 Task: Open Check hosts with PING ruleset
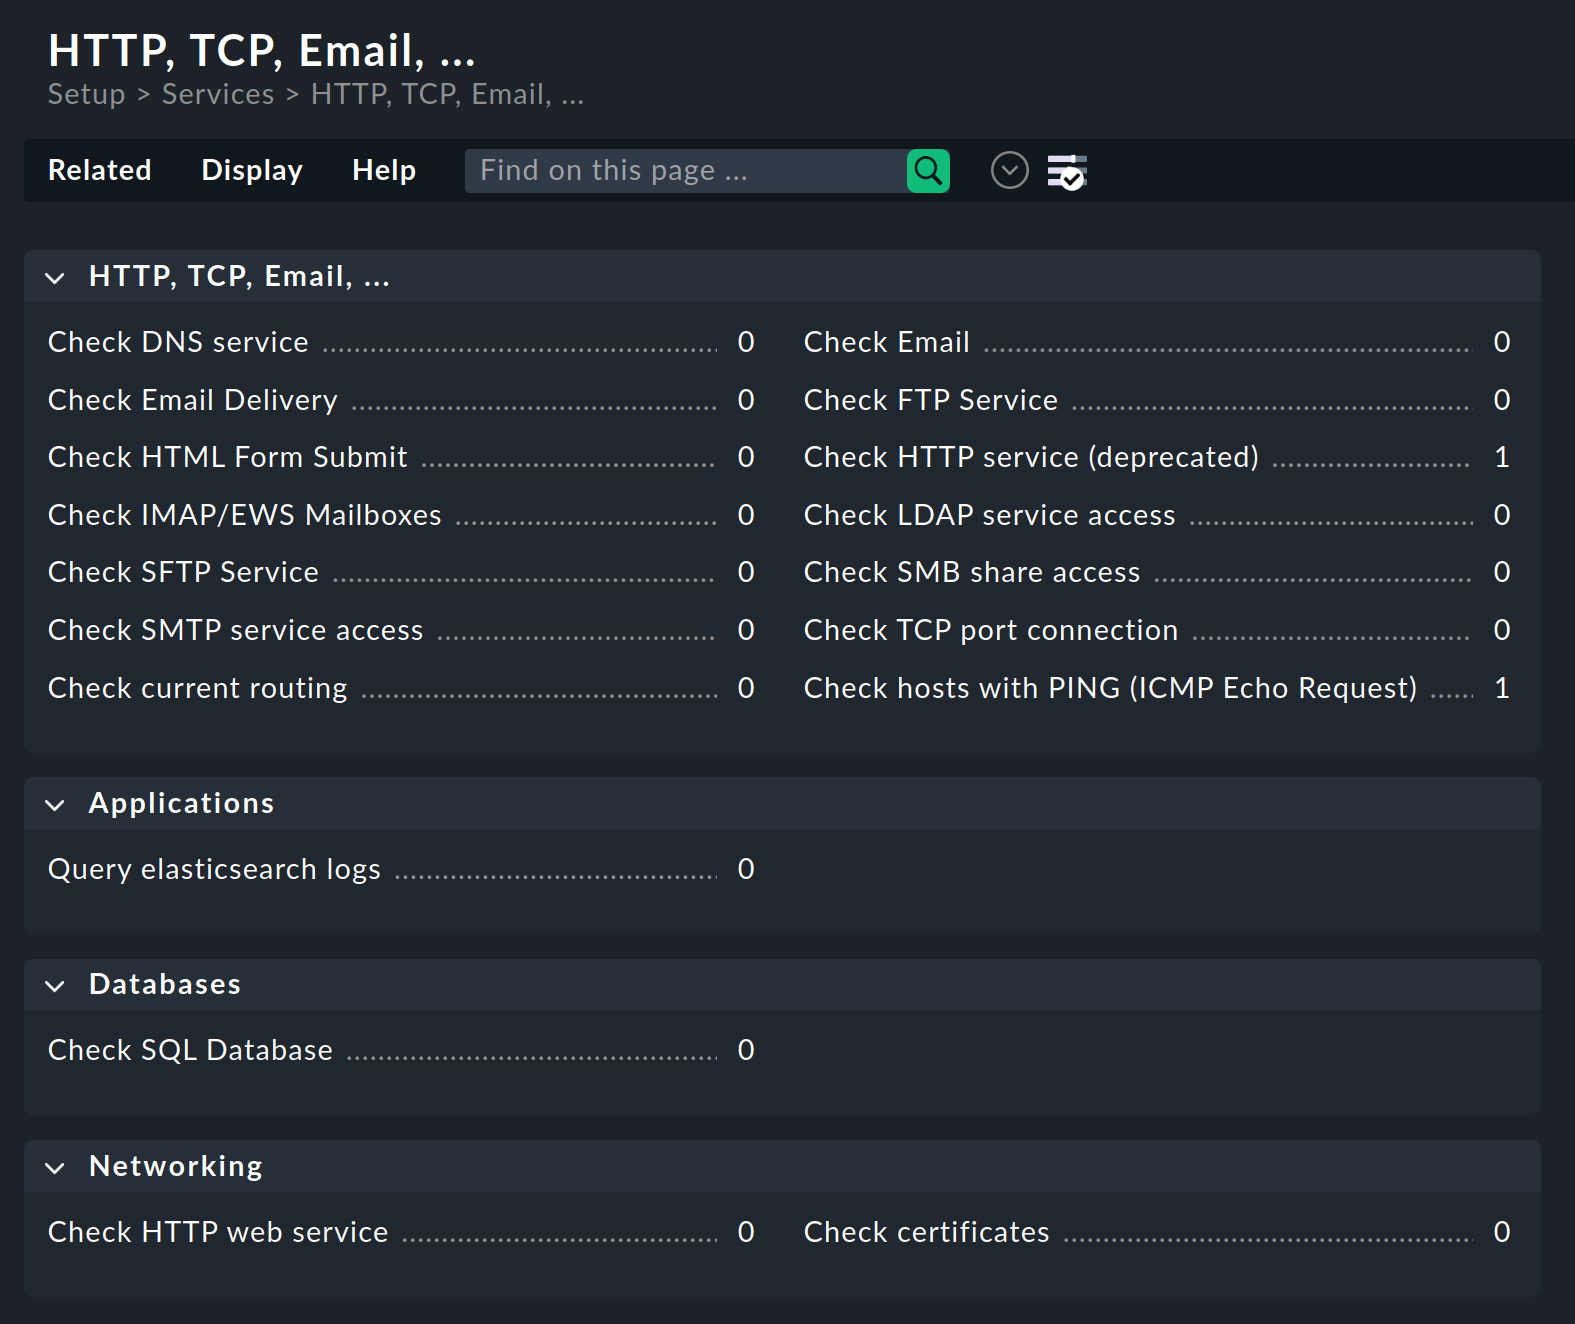coord(1110,688)
